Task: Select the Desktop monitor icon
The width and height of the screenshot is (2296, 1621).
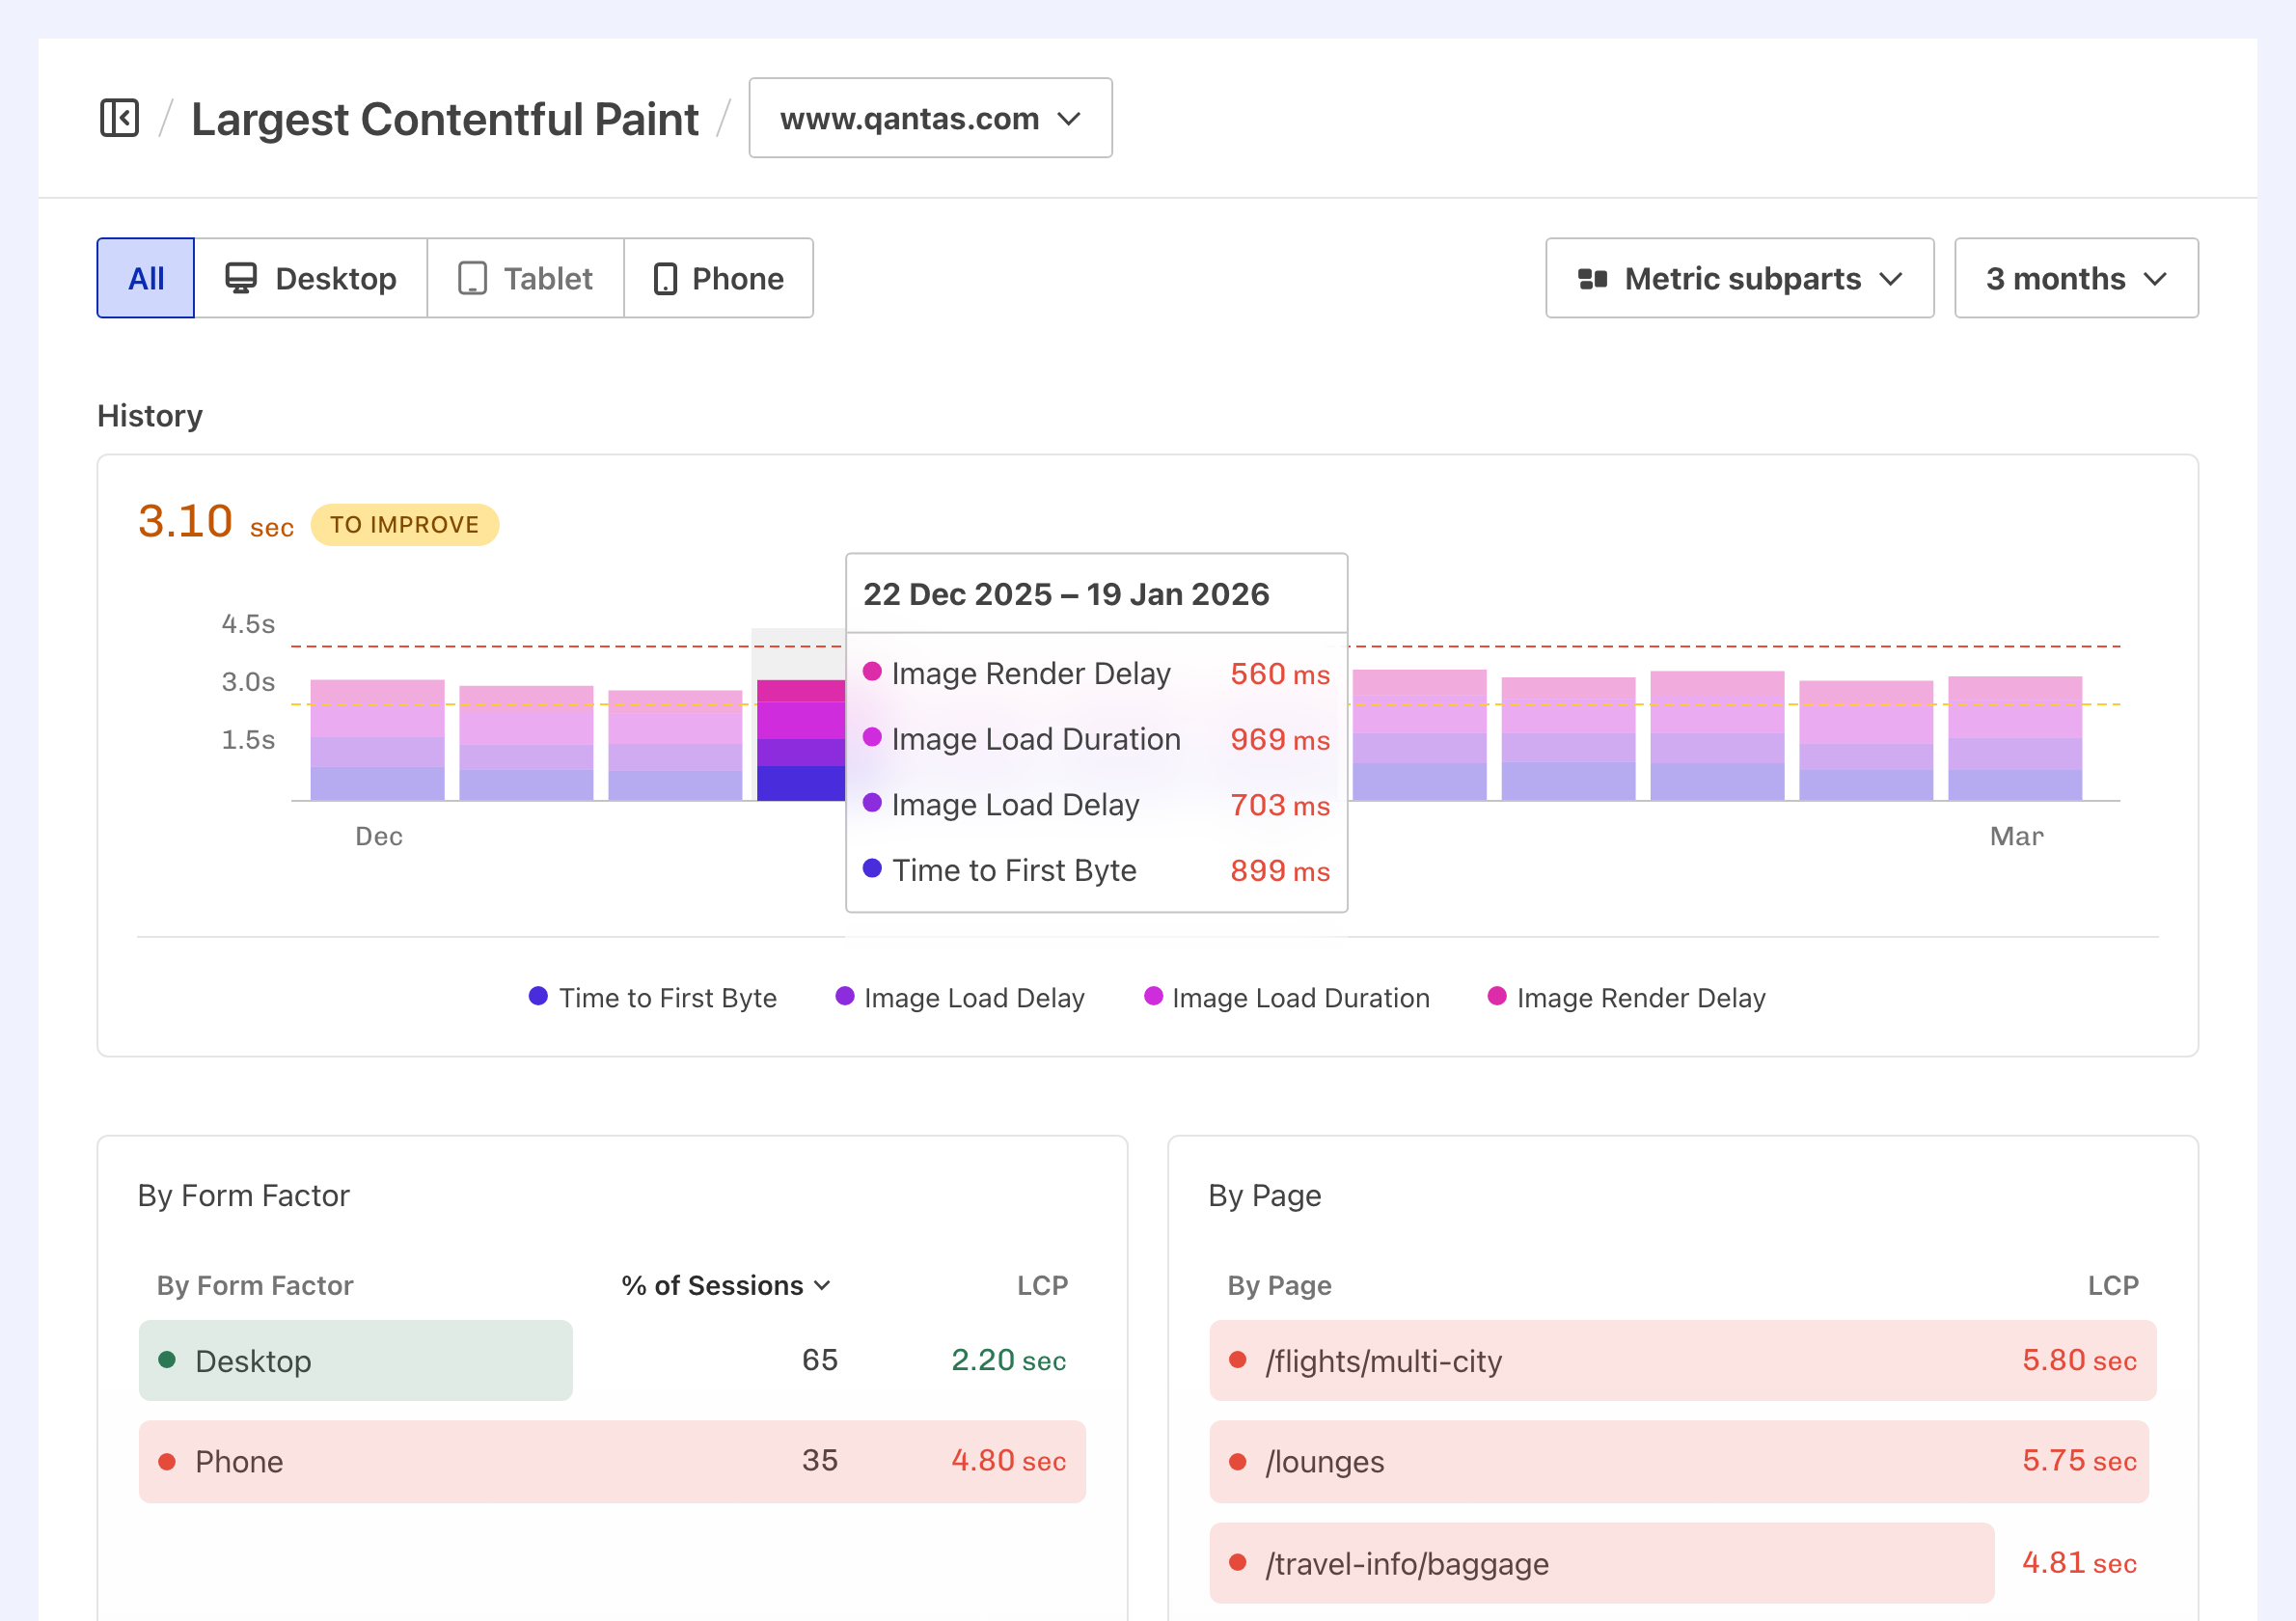Action: (x=240, y=278)
